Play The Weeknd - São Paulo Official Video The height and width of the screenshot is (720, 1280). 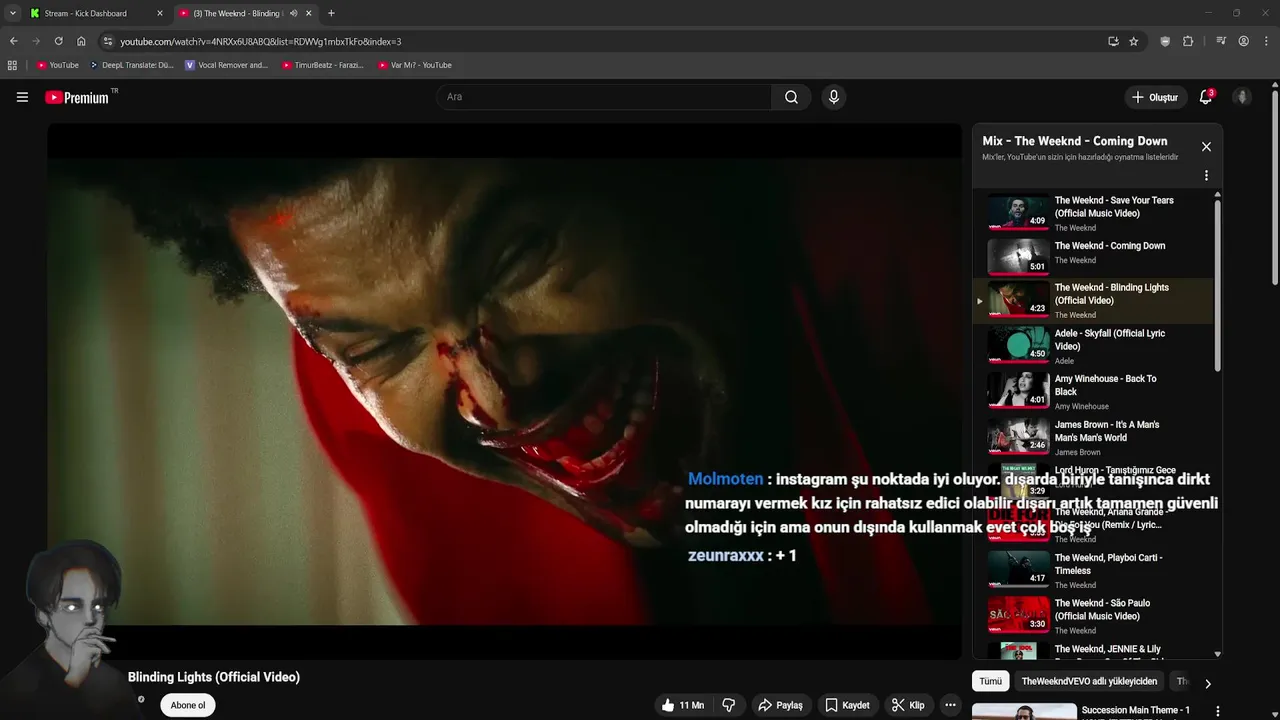pyautogui.click(x=1094, y=616)
